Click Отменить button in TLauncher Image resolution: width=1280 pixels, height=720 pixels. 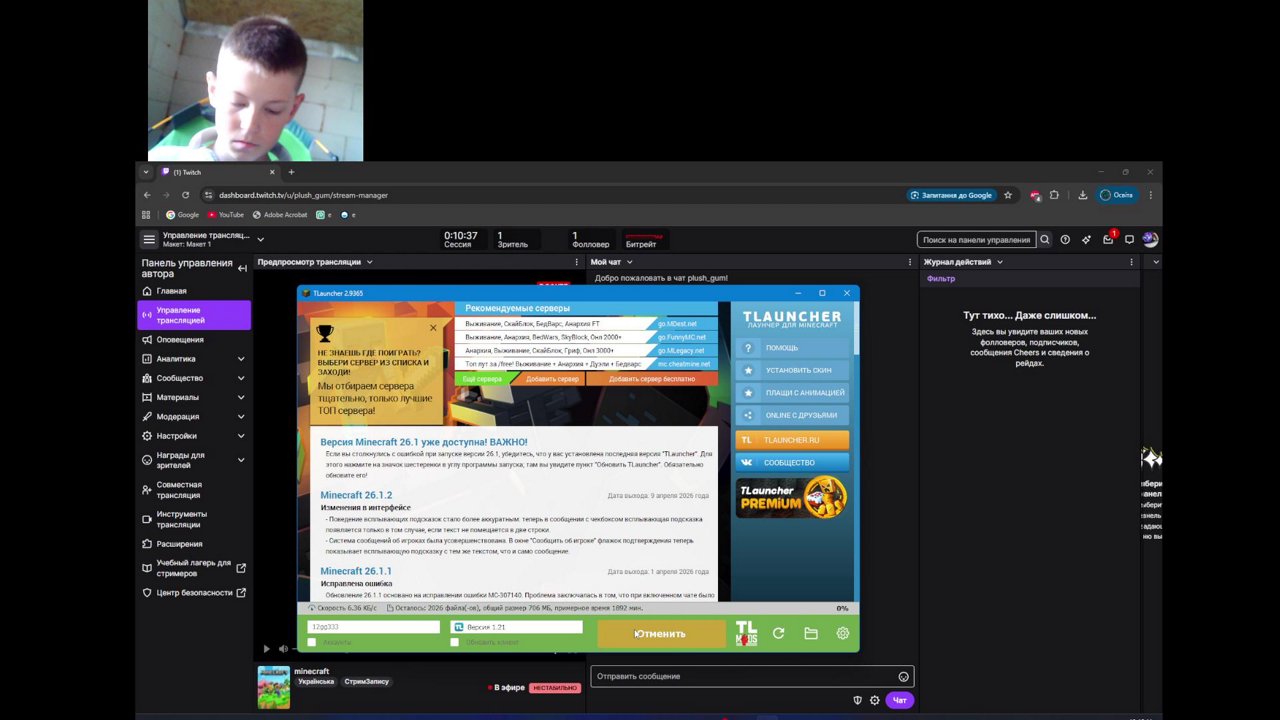(661, 633)
